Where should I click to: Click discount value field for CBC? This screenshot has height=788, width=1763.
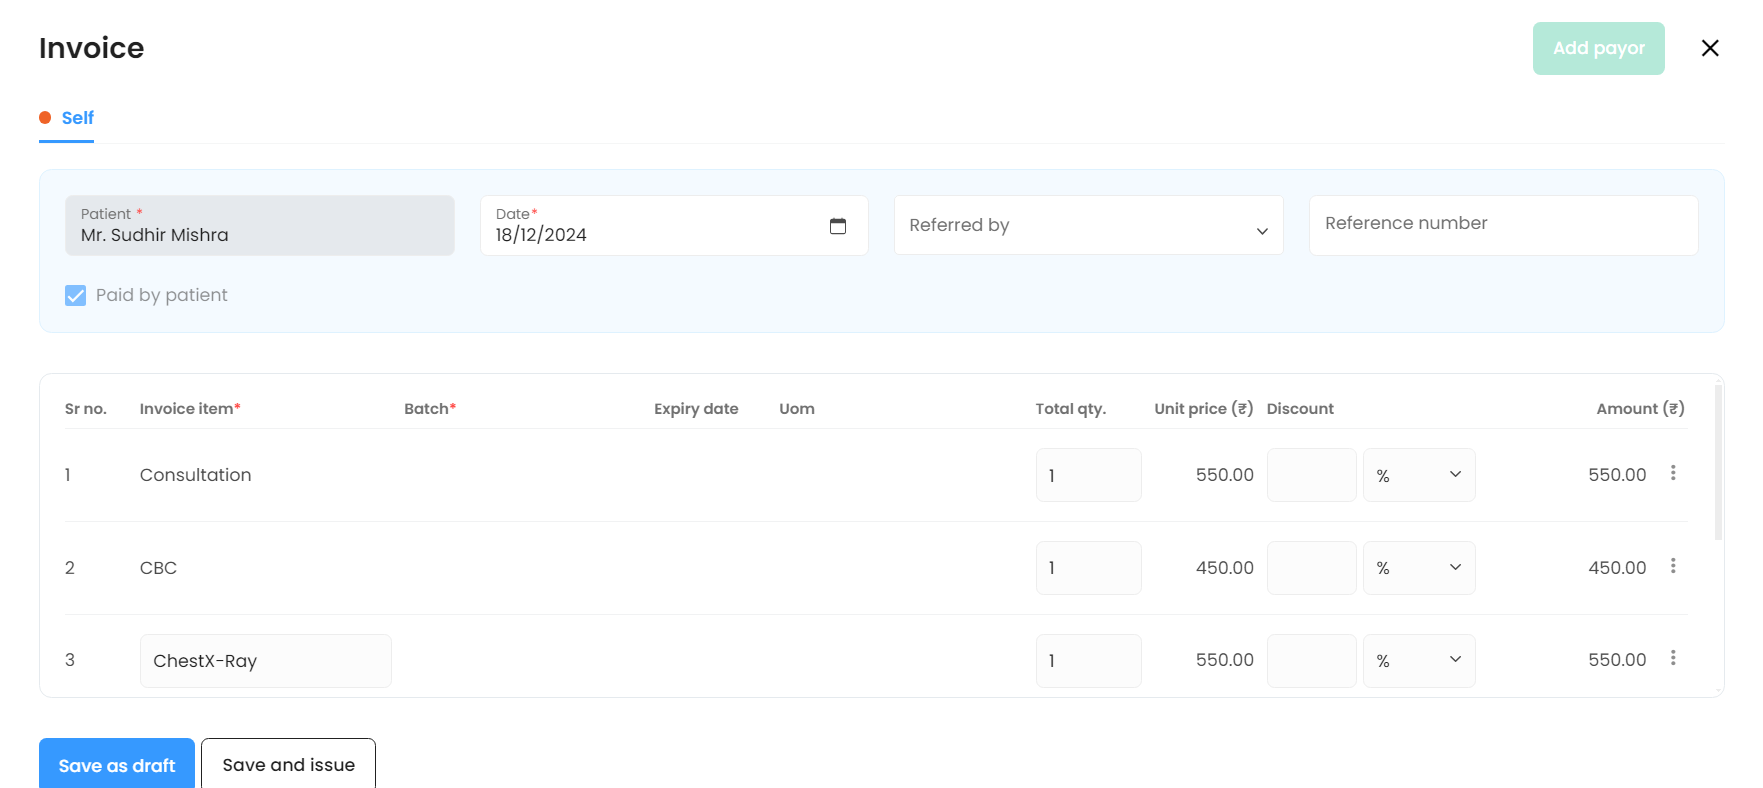coord(1311,568)
